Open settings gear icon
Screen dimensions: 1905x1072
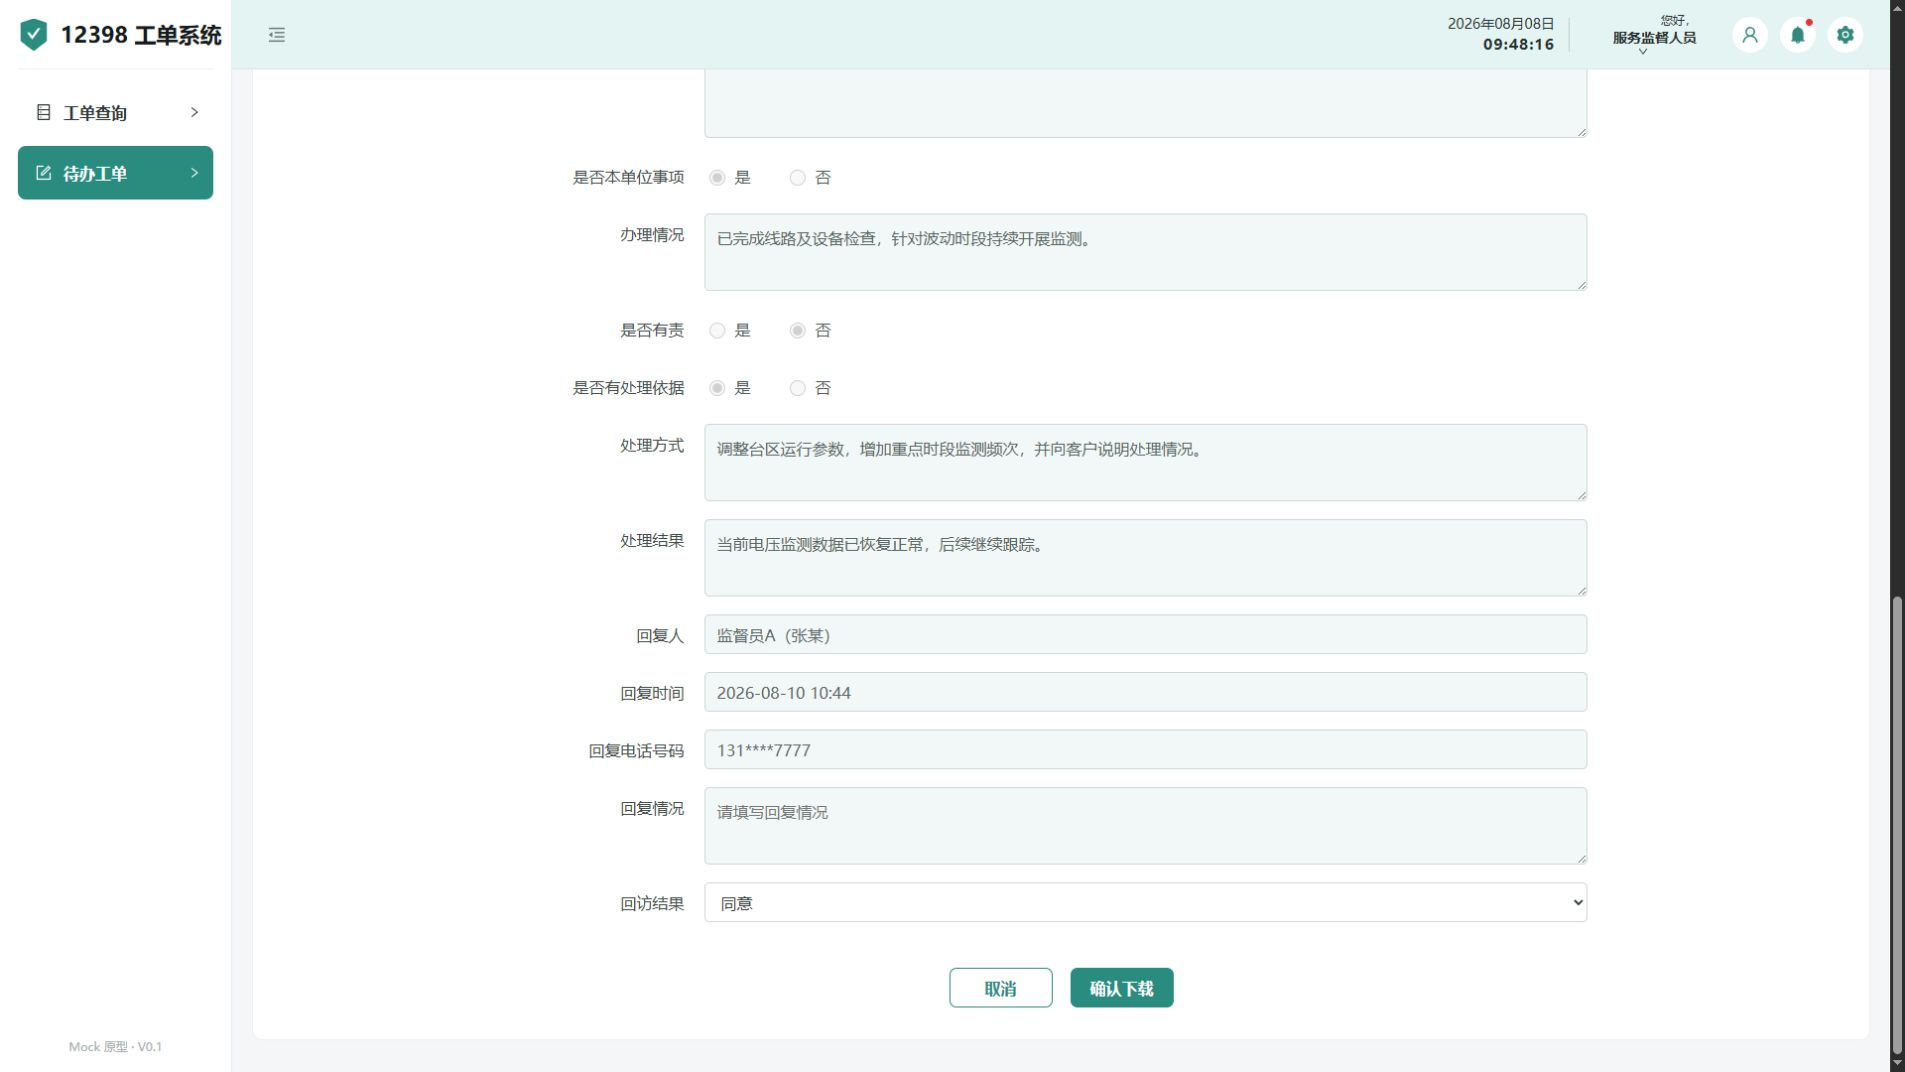click(x=1846, y=35)
